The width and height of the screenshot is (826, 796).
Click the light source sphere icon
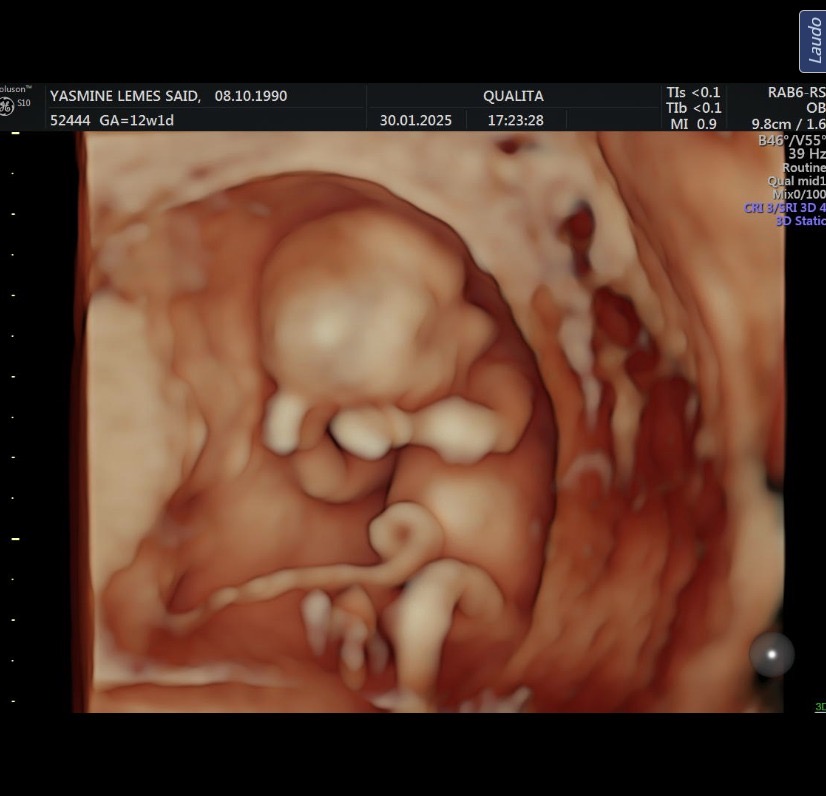[x=771, y=655]
